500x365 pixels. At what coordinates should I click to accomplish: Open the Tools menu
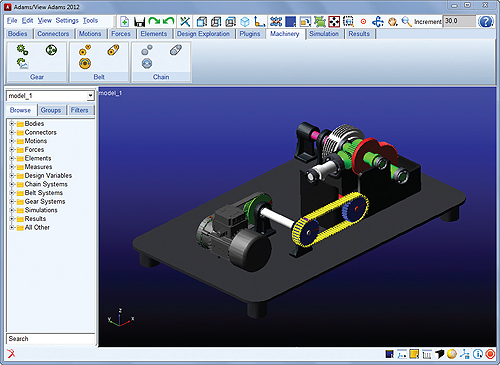pyautogui.click(x=90, y=21)
